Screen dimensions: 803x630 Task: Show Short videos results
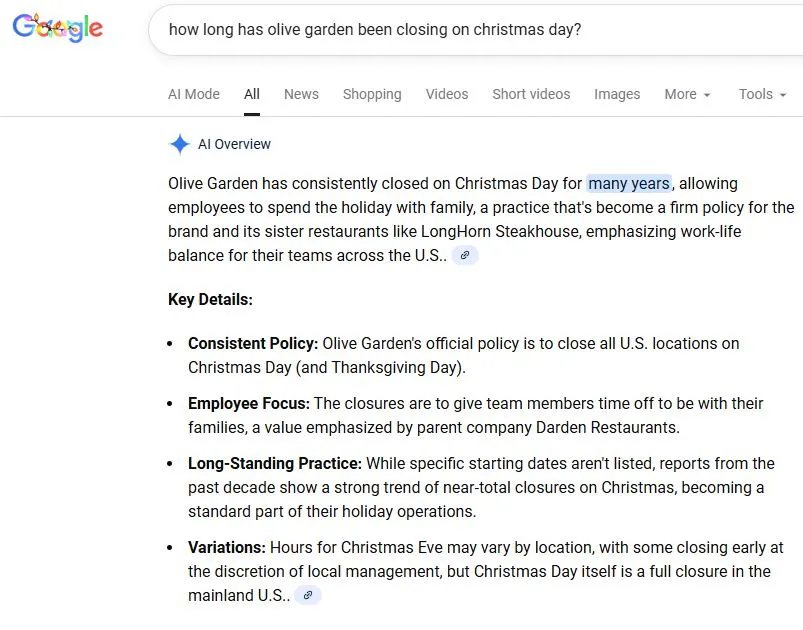[531, 94]
